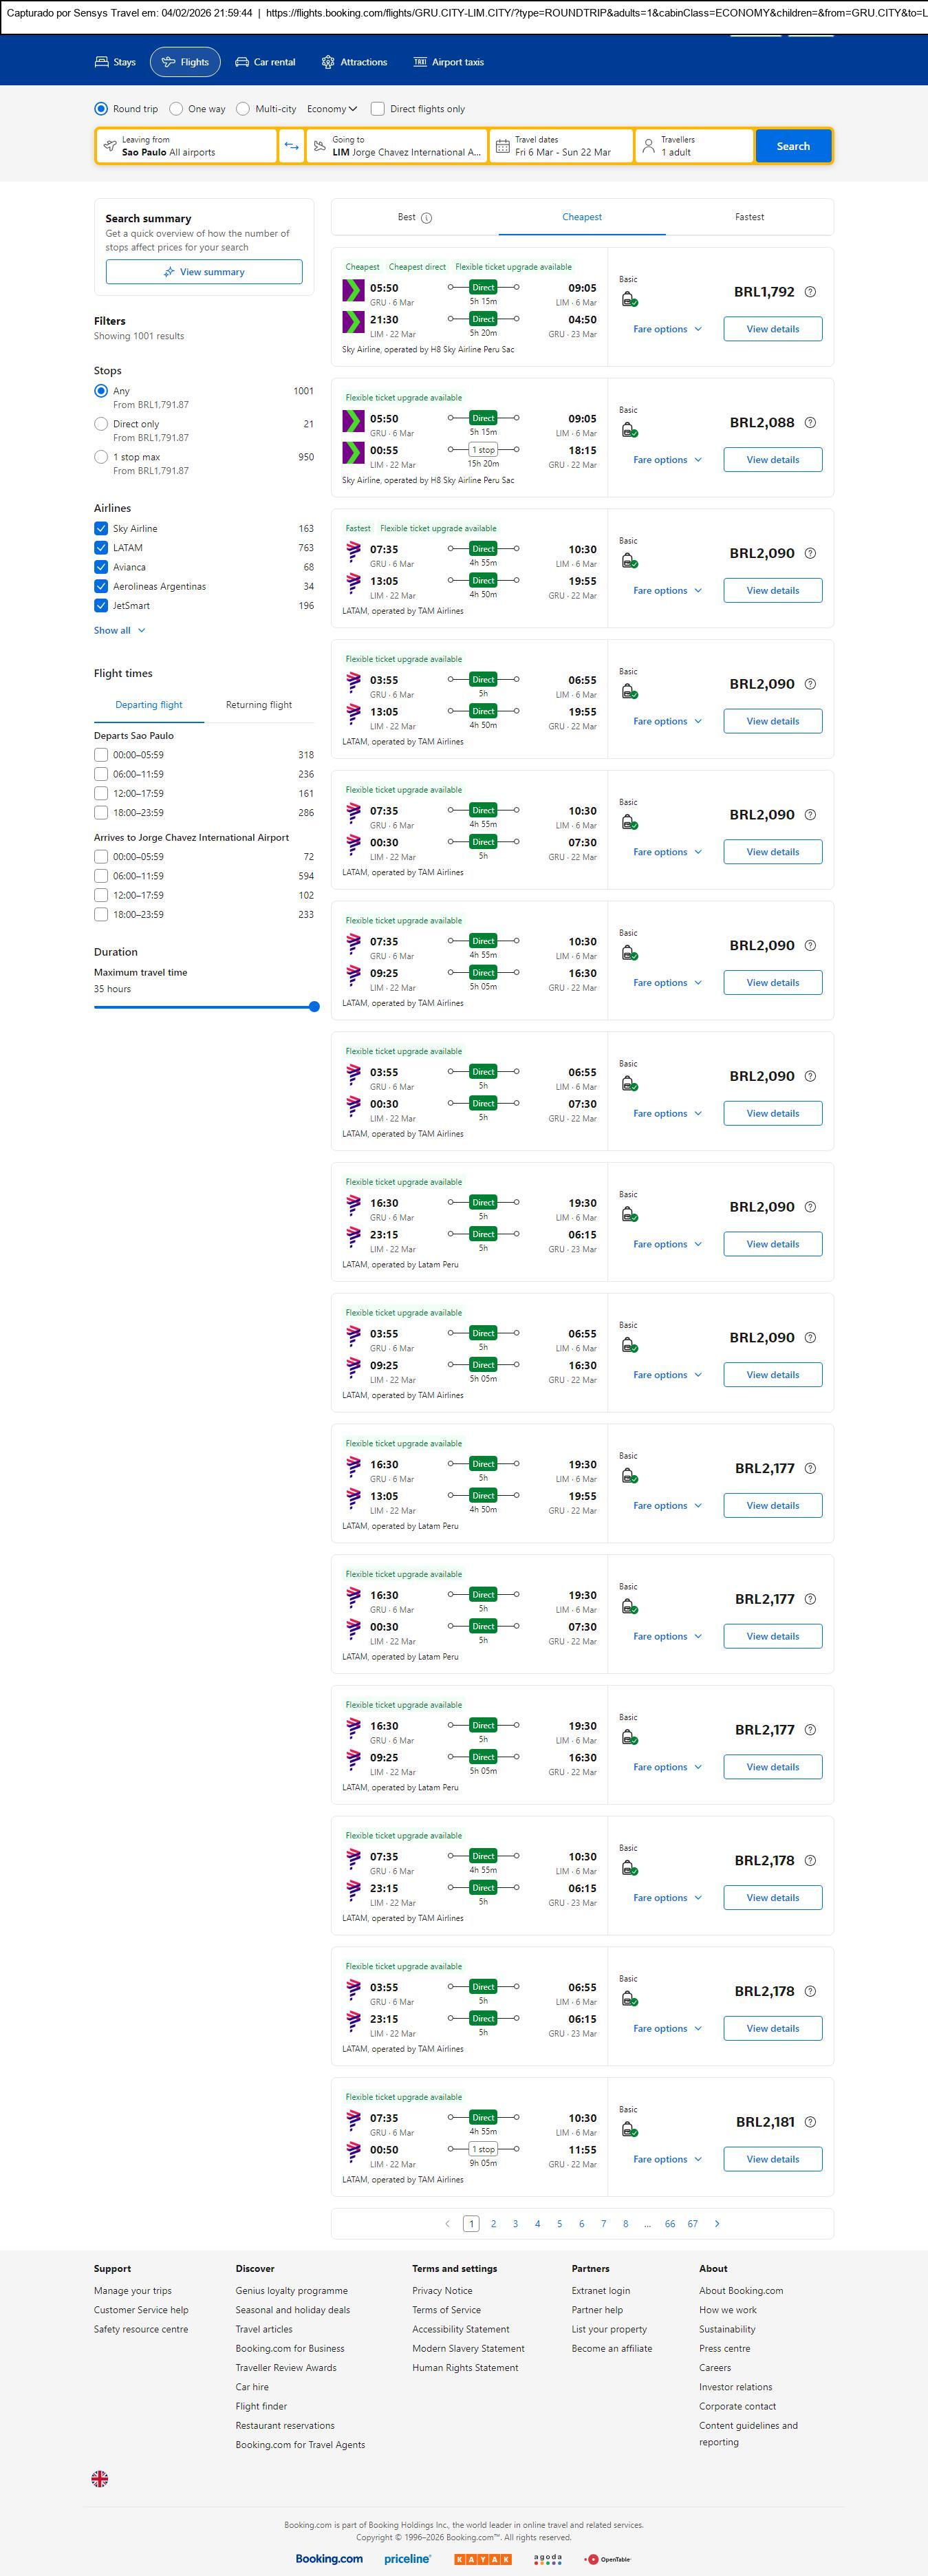Image resolution: width=928 pixels, height=2576 pixels.
Task: Click the next page arrow in pagination
Action: coord(716,2223)
